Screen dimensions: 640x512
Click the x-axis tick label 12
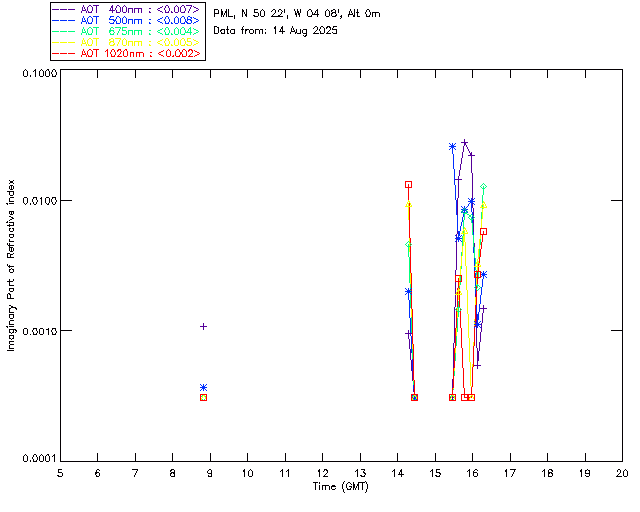click(x=322, y=473)
